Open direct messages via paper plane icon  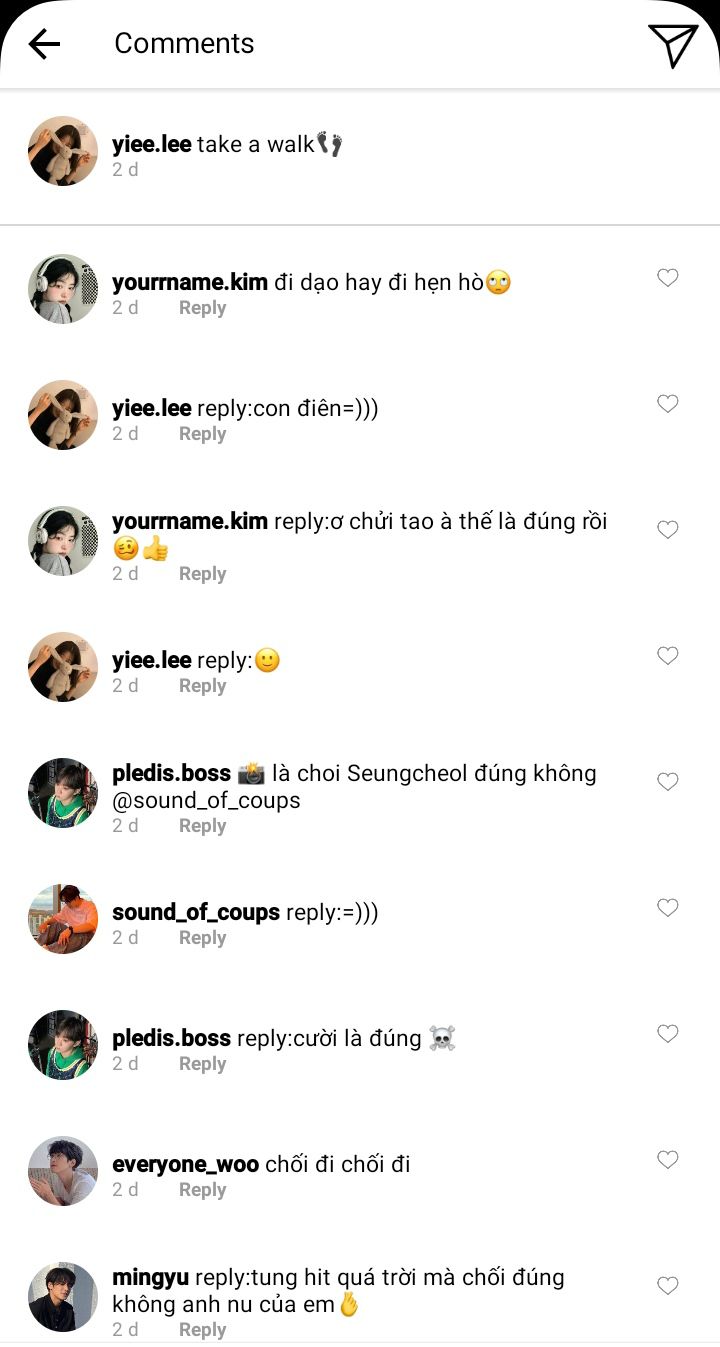[672, 45]
